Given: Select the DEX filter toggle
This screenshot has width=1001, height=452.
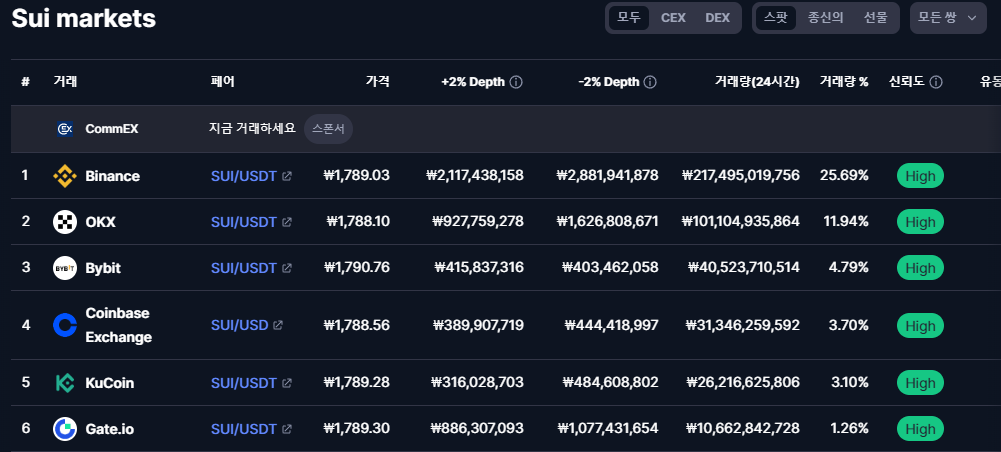Looking at the screenshot, I should [x=717, y=18].
